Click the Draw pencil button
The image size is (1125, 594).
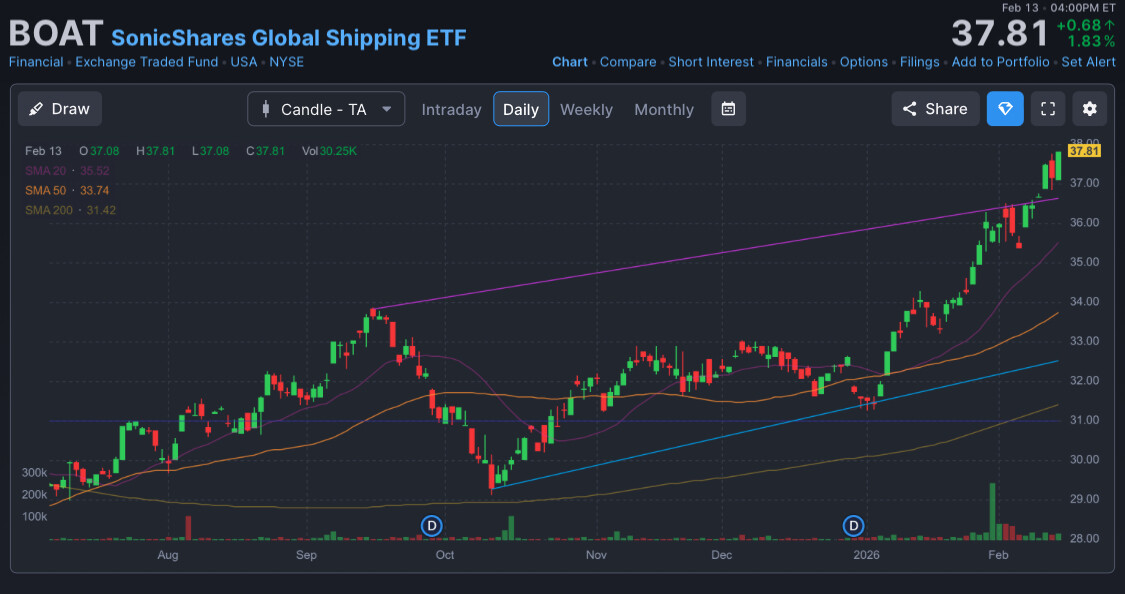(60, 109)
